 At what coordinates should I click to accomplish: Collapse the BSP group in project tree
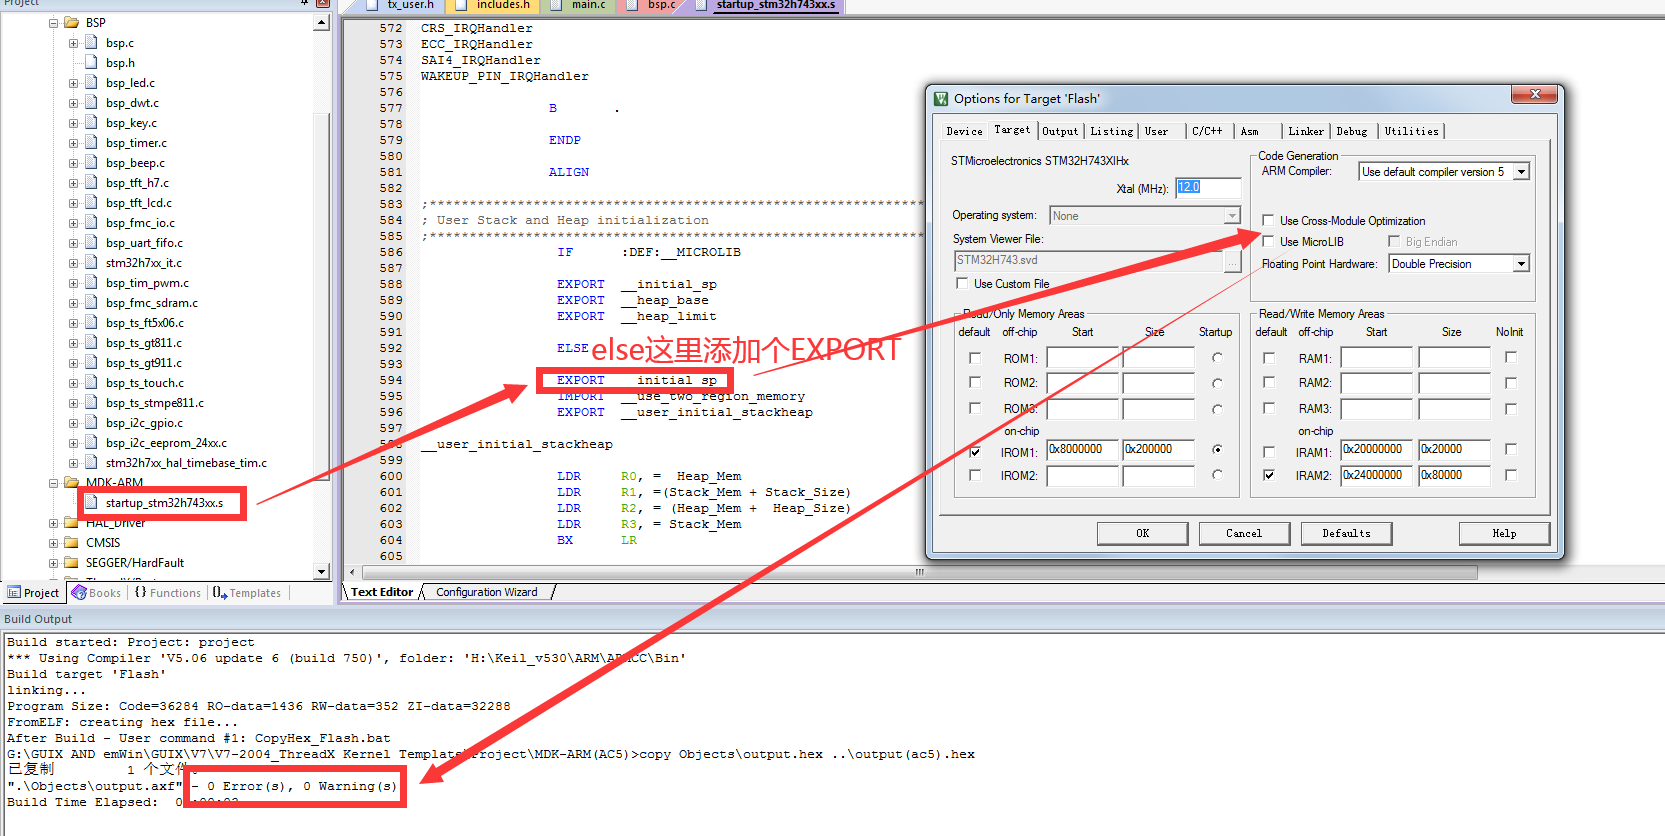click(54, 23)
